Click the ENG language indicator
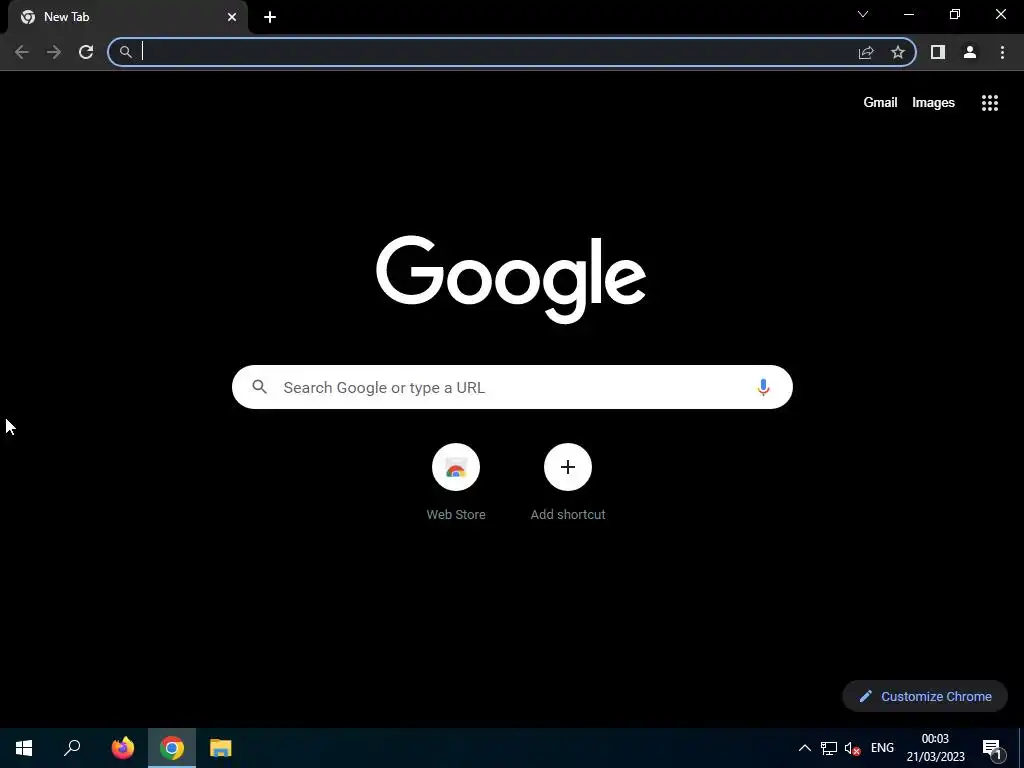 coord(882,748)
